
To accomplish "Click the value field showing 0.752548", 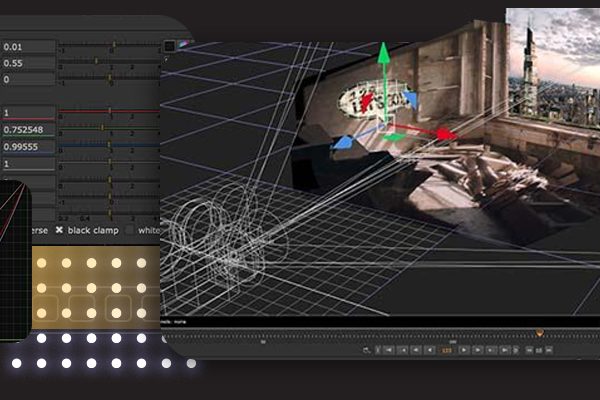I will point(27,129).
